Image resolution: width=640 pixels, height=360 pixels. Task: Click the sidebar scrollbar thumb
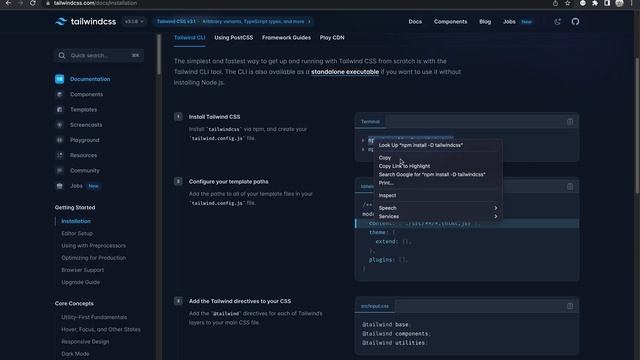pos(159,55)
